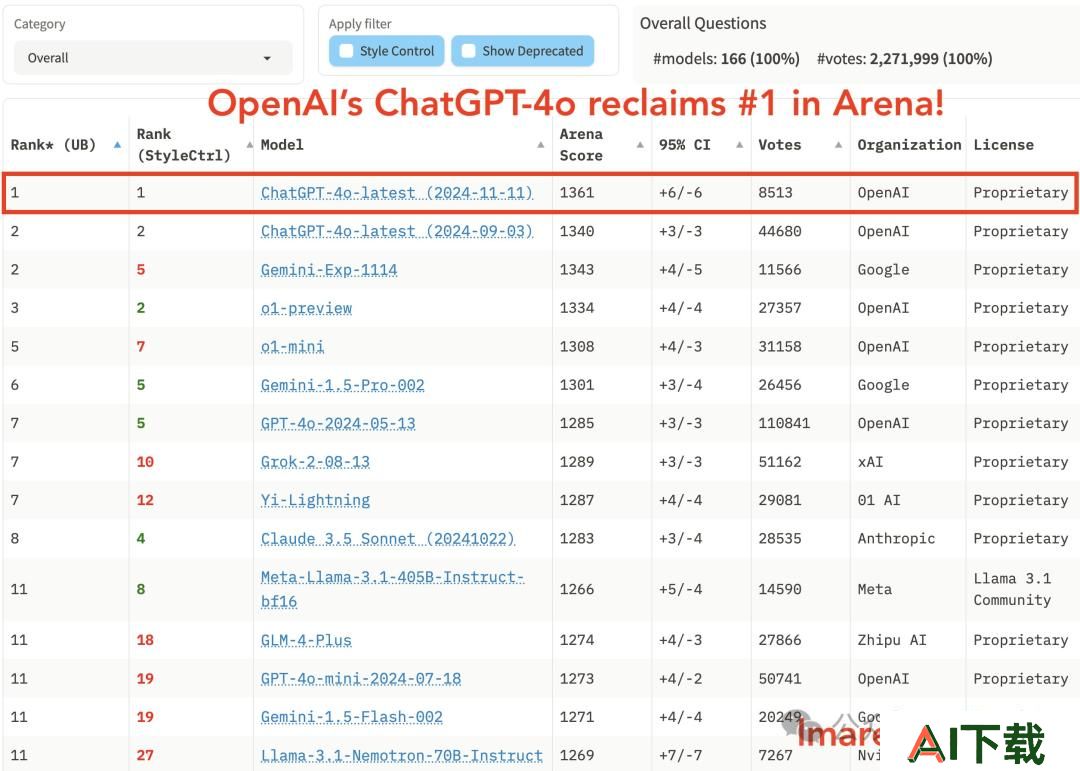Click the Organization column header

pos(909,145)
